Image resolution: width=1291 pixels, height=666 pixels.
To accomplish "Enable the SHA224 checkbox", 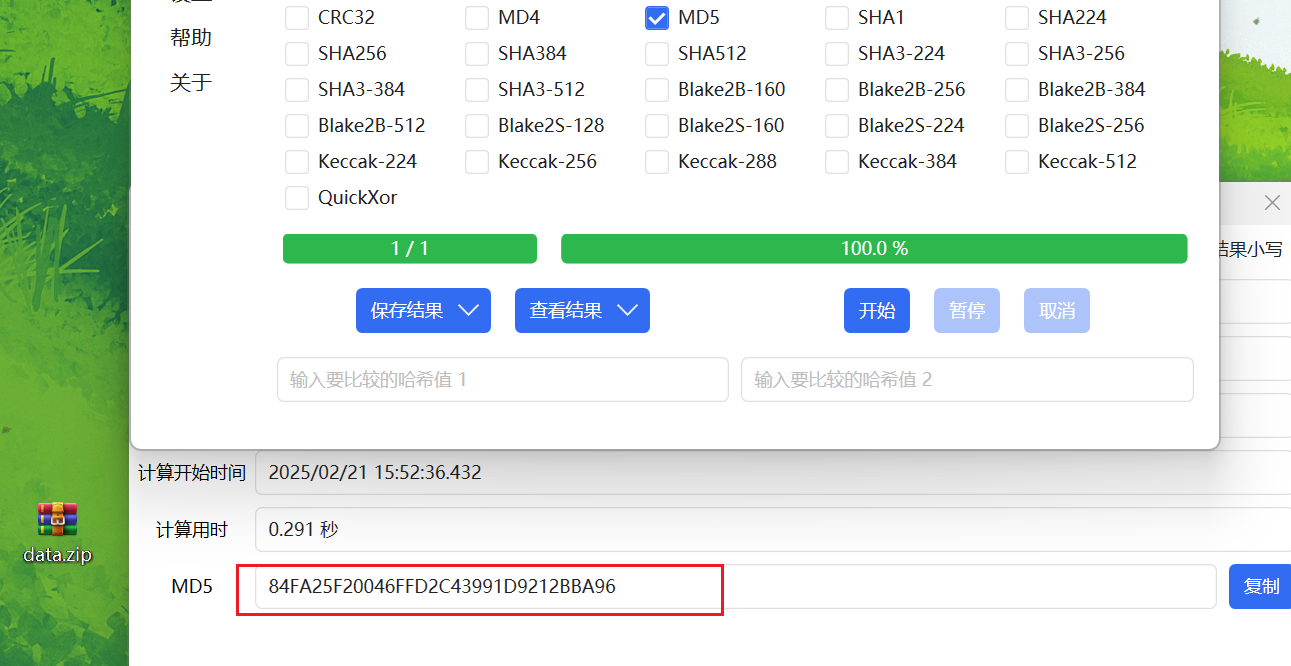I will tap(1017, 18).
